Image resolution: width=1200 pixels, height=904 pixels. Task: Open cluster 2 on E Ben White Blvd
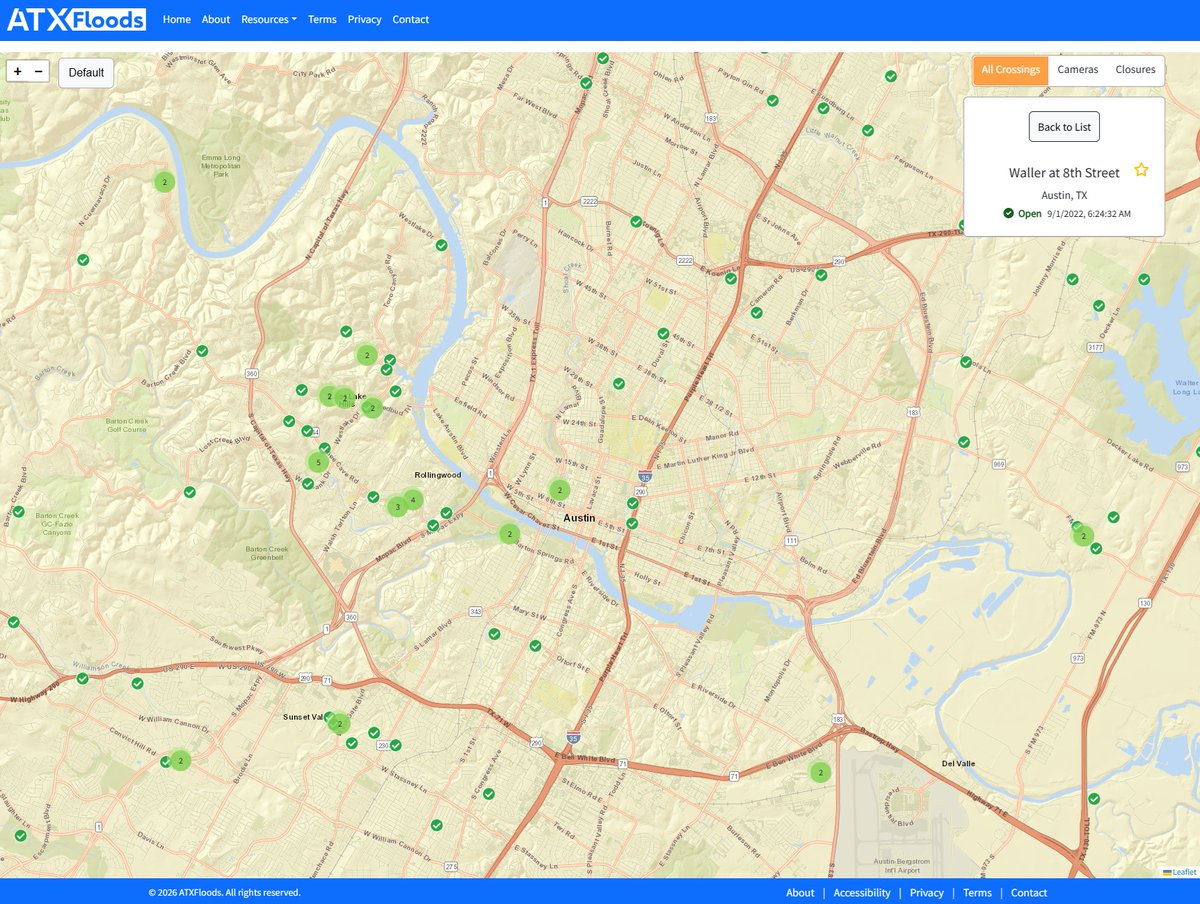820,772
